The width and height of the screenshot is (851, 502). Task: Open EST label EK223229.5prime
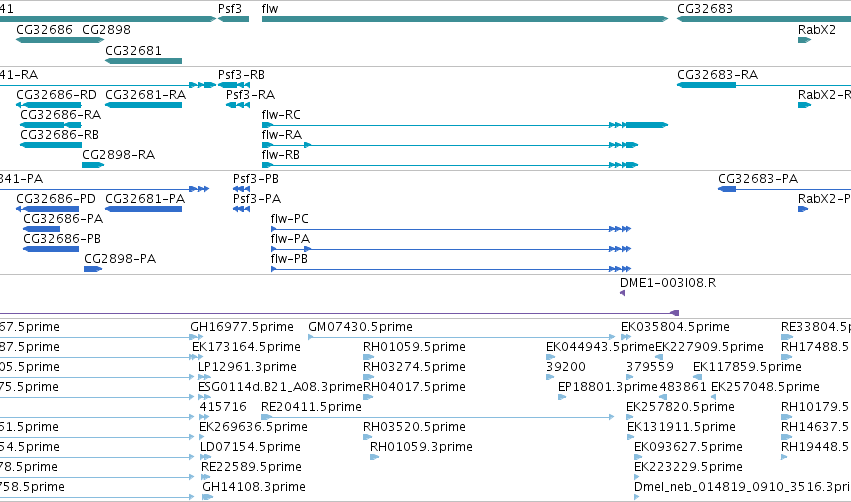[x=688, y=468]
